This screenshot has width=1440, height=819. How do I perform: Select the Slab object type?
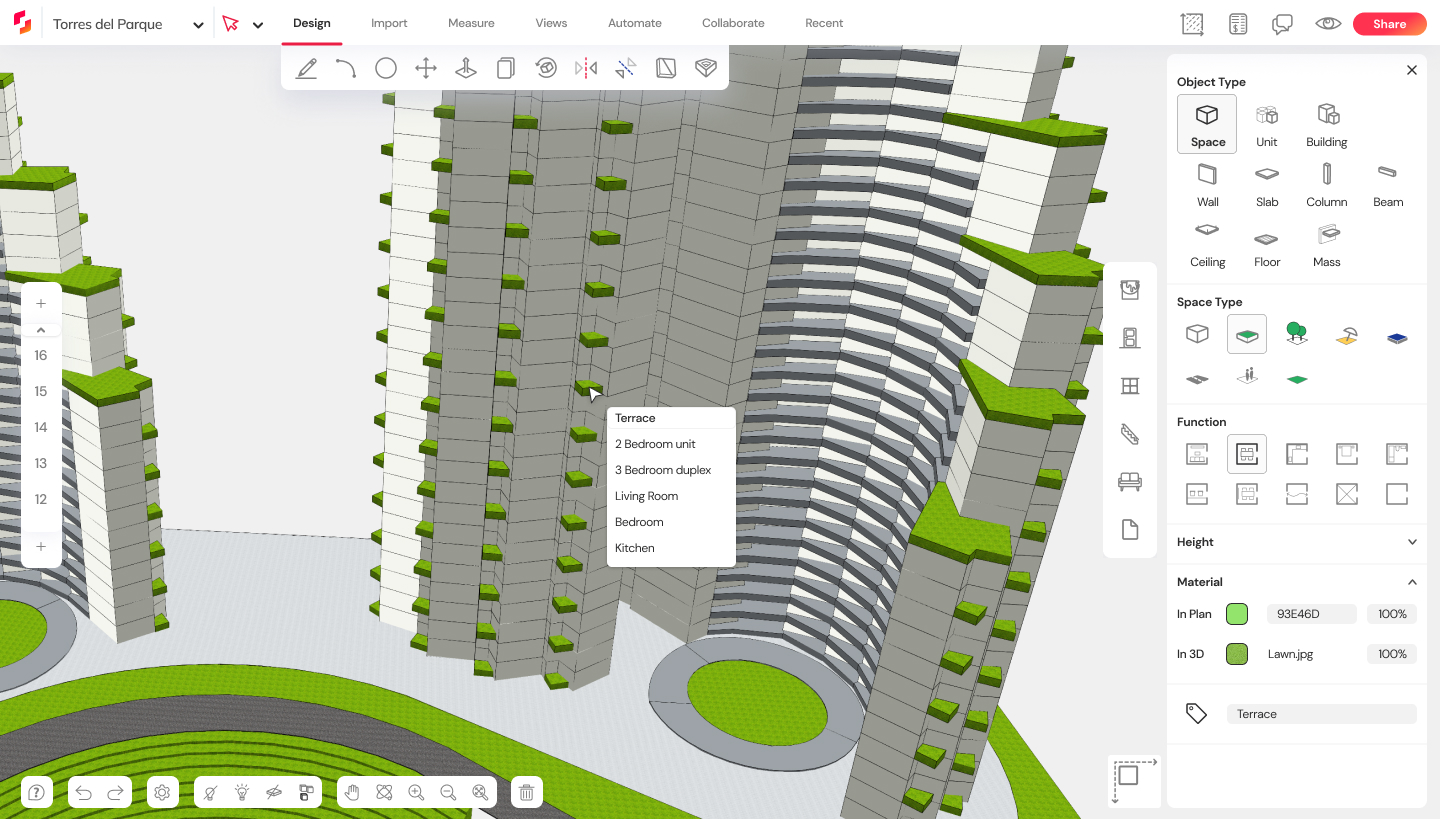click(1266, 184)
